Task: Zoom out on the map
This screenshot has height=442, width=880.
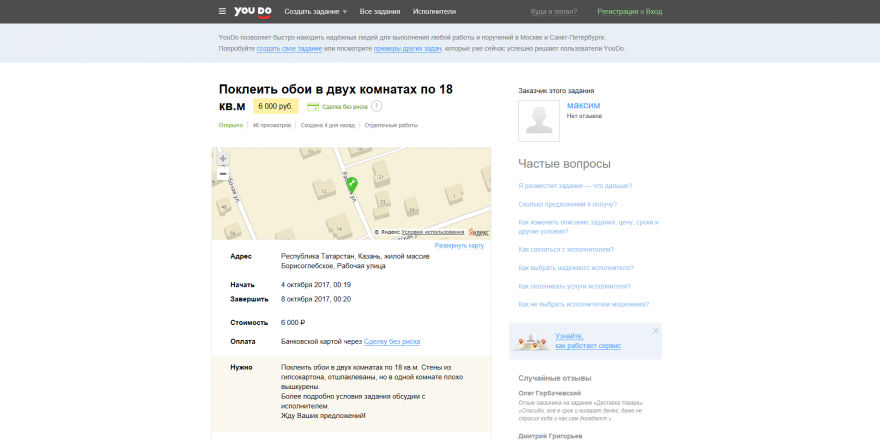Action: pyautogui.click(x=223, y=174)
